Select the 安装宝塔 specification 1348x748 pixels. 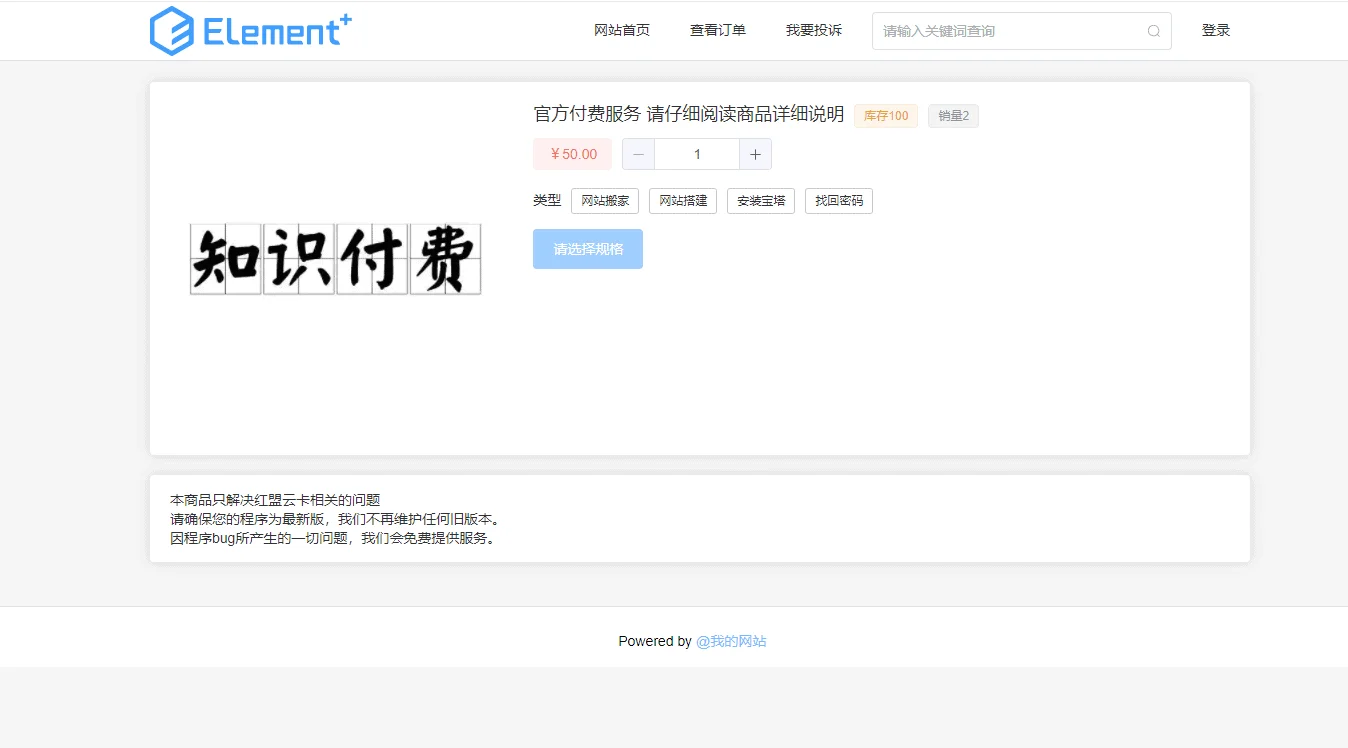[x=760, y=200]
